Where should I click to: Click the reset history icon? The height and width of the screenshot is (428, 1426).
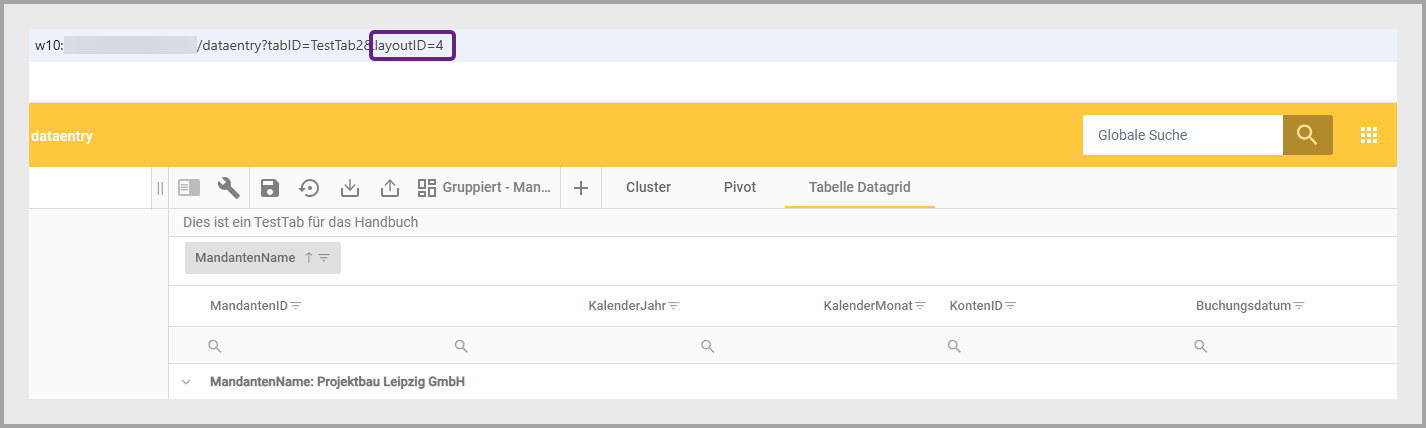tap(309, 188)
